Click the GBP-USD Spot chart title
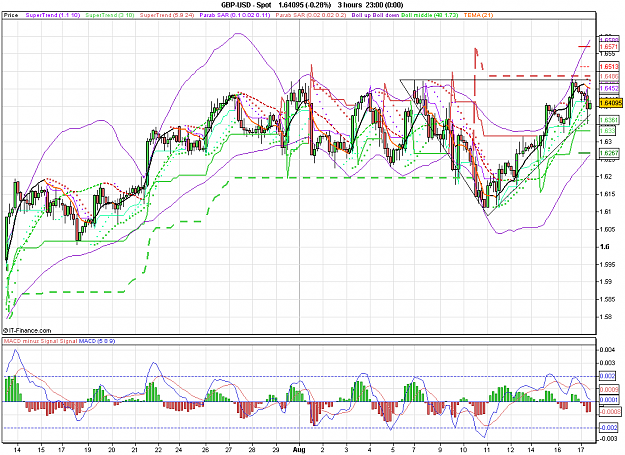The image size is (625, 455). click(x=246, y=5)
